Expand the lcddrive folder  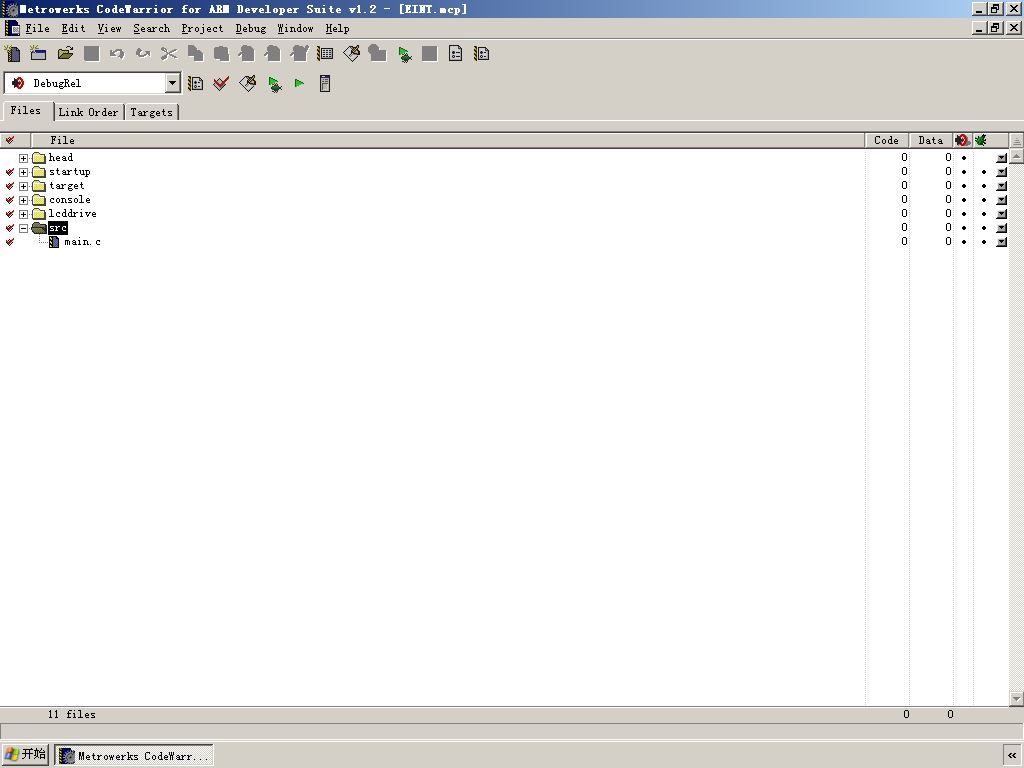coord(24,214)
